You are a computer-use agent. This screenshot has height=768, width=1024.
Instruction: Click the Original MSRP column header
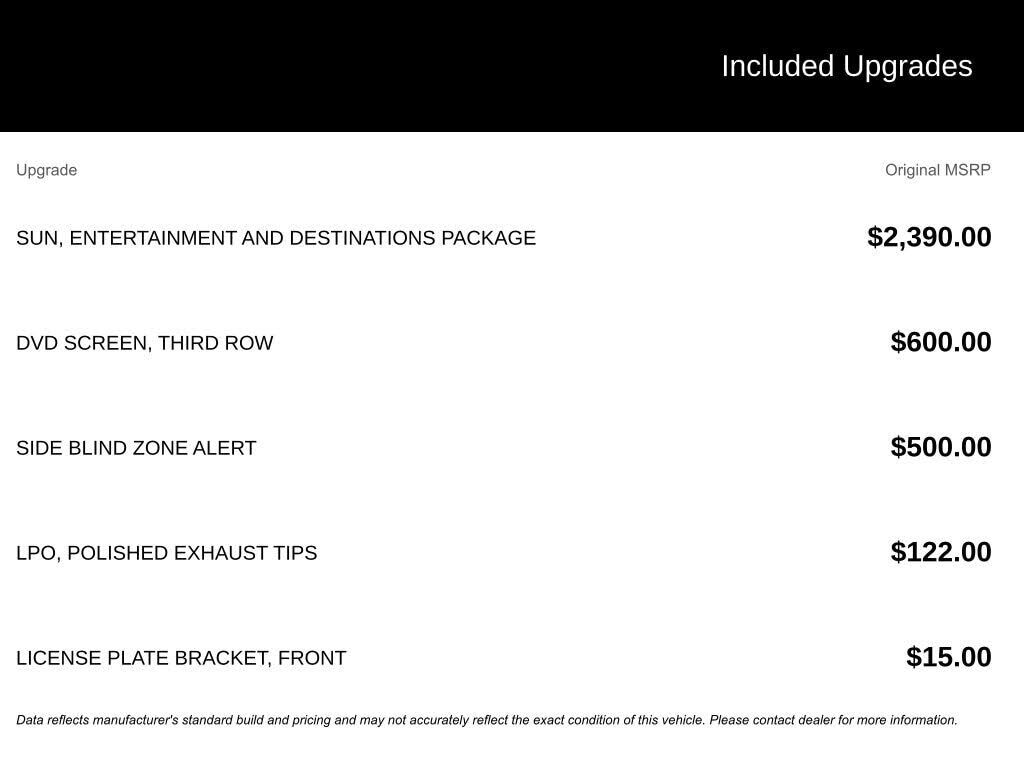(937, 170)
